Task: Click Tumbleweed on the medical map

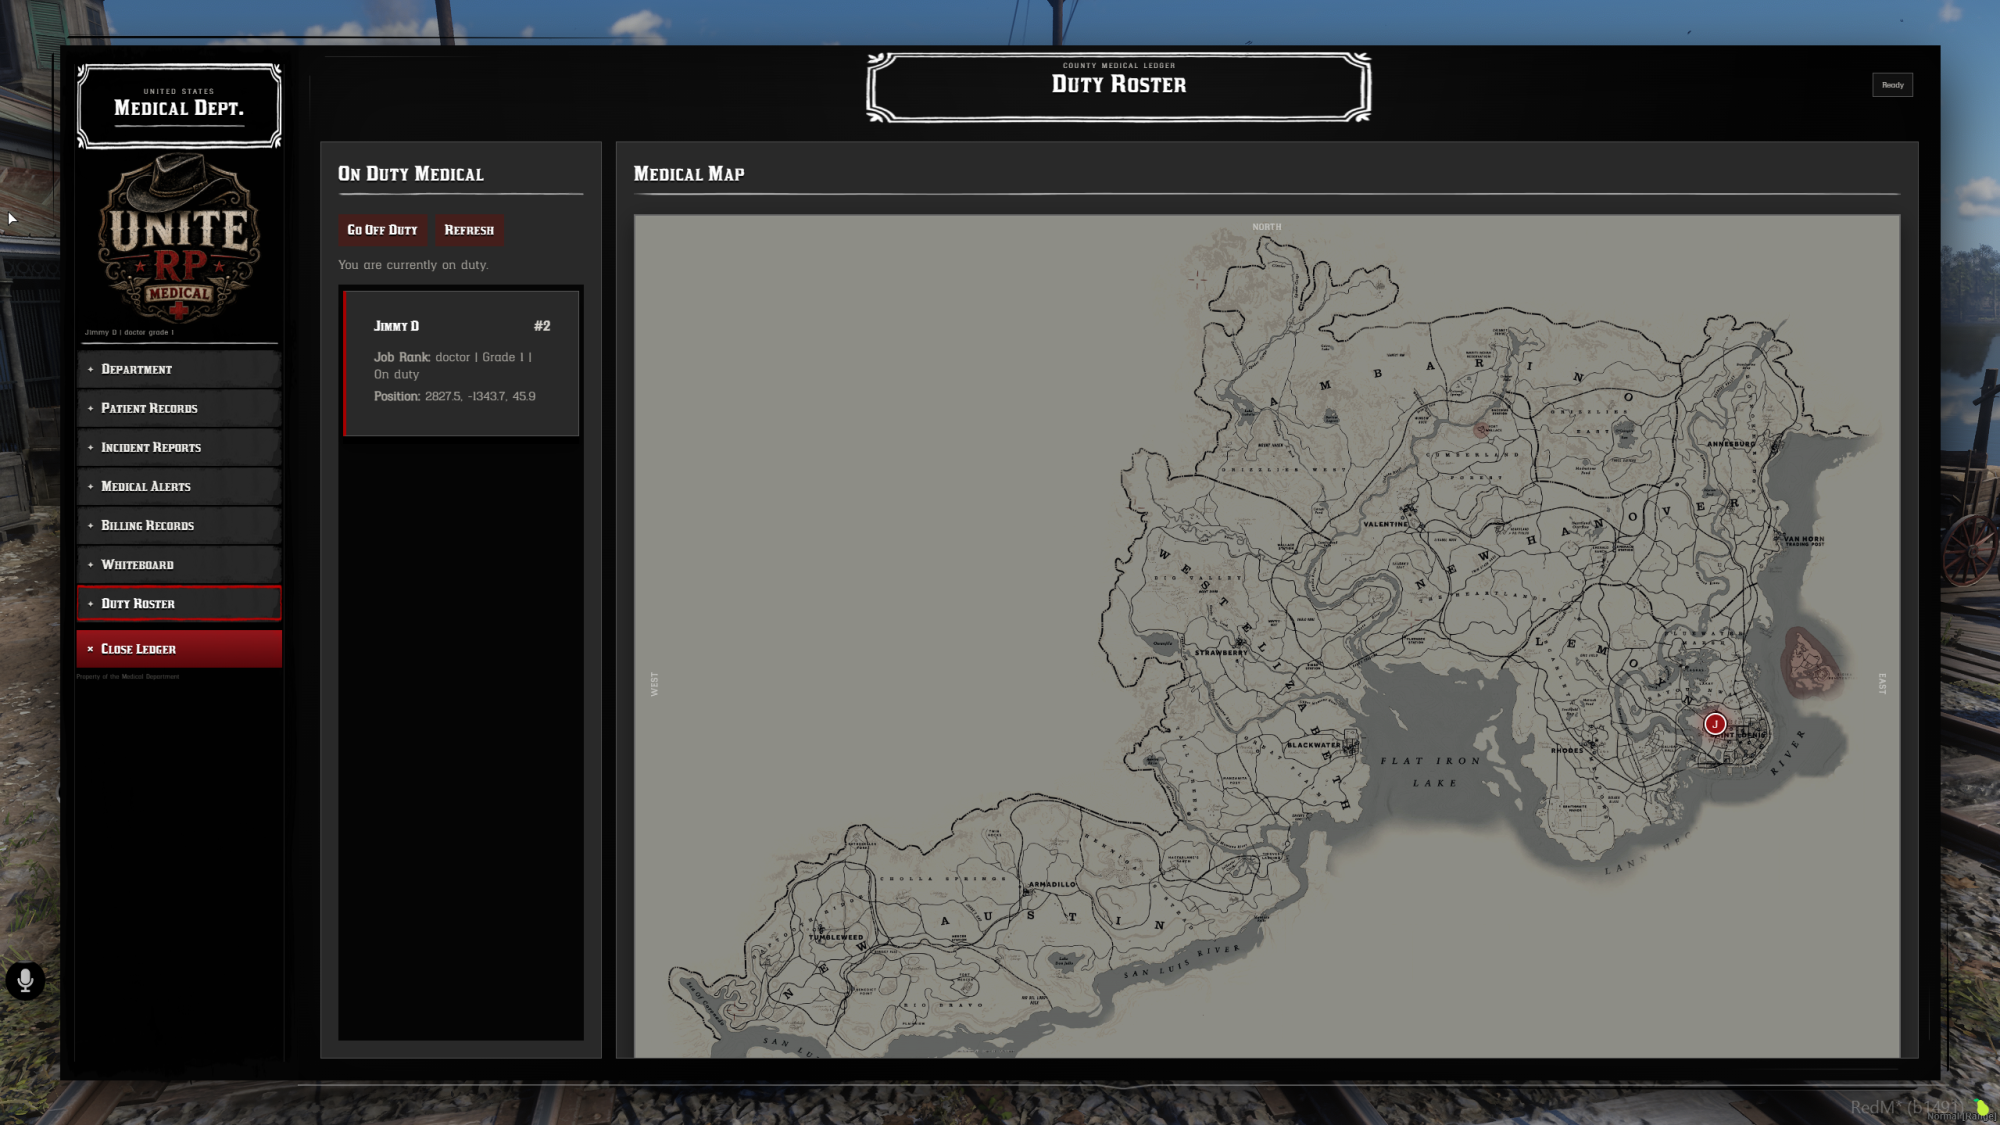Action: point(836,937)
